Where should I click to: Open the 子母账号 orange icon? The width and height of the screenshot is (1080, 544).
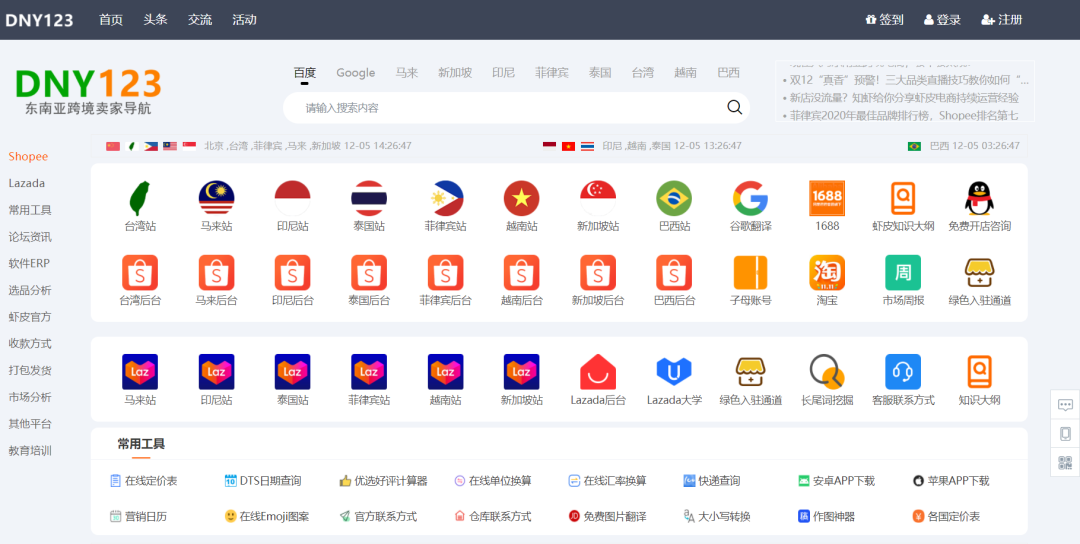pyautogui.click(x=750, y=273)
